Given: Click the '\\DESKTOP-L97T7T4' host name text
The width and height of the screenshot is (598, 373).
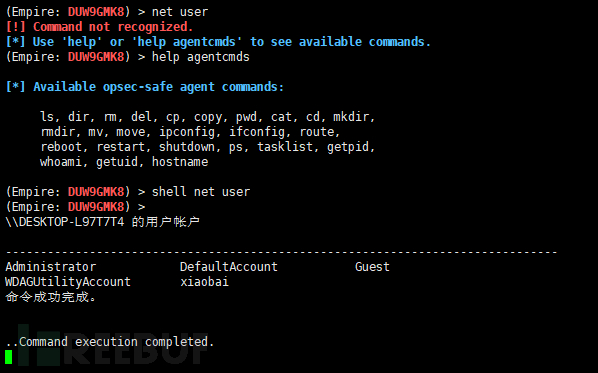Looking at the screenshot, I should (65, 222).
